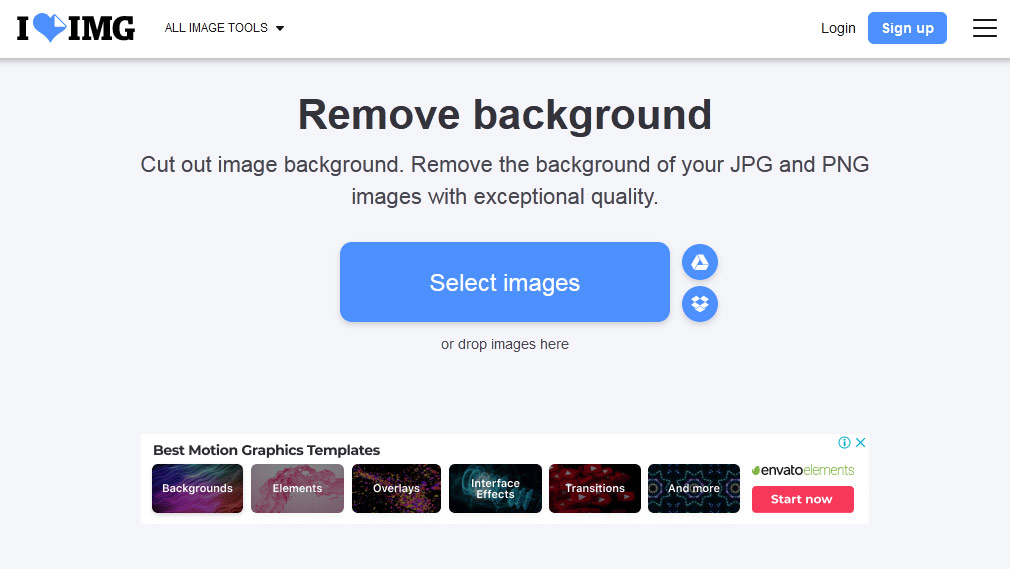
Task: Click the Start now button
Action: point(803,499)
